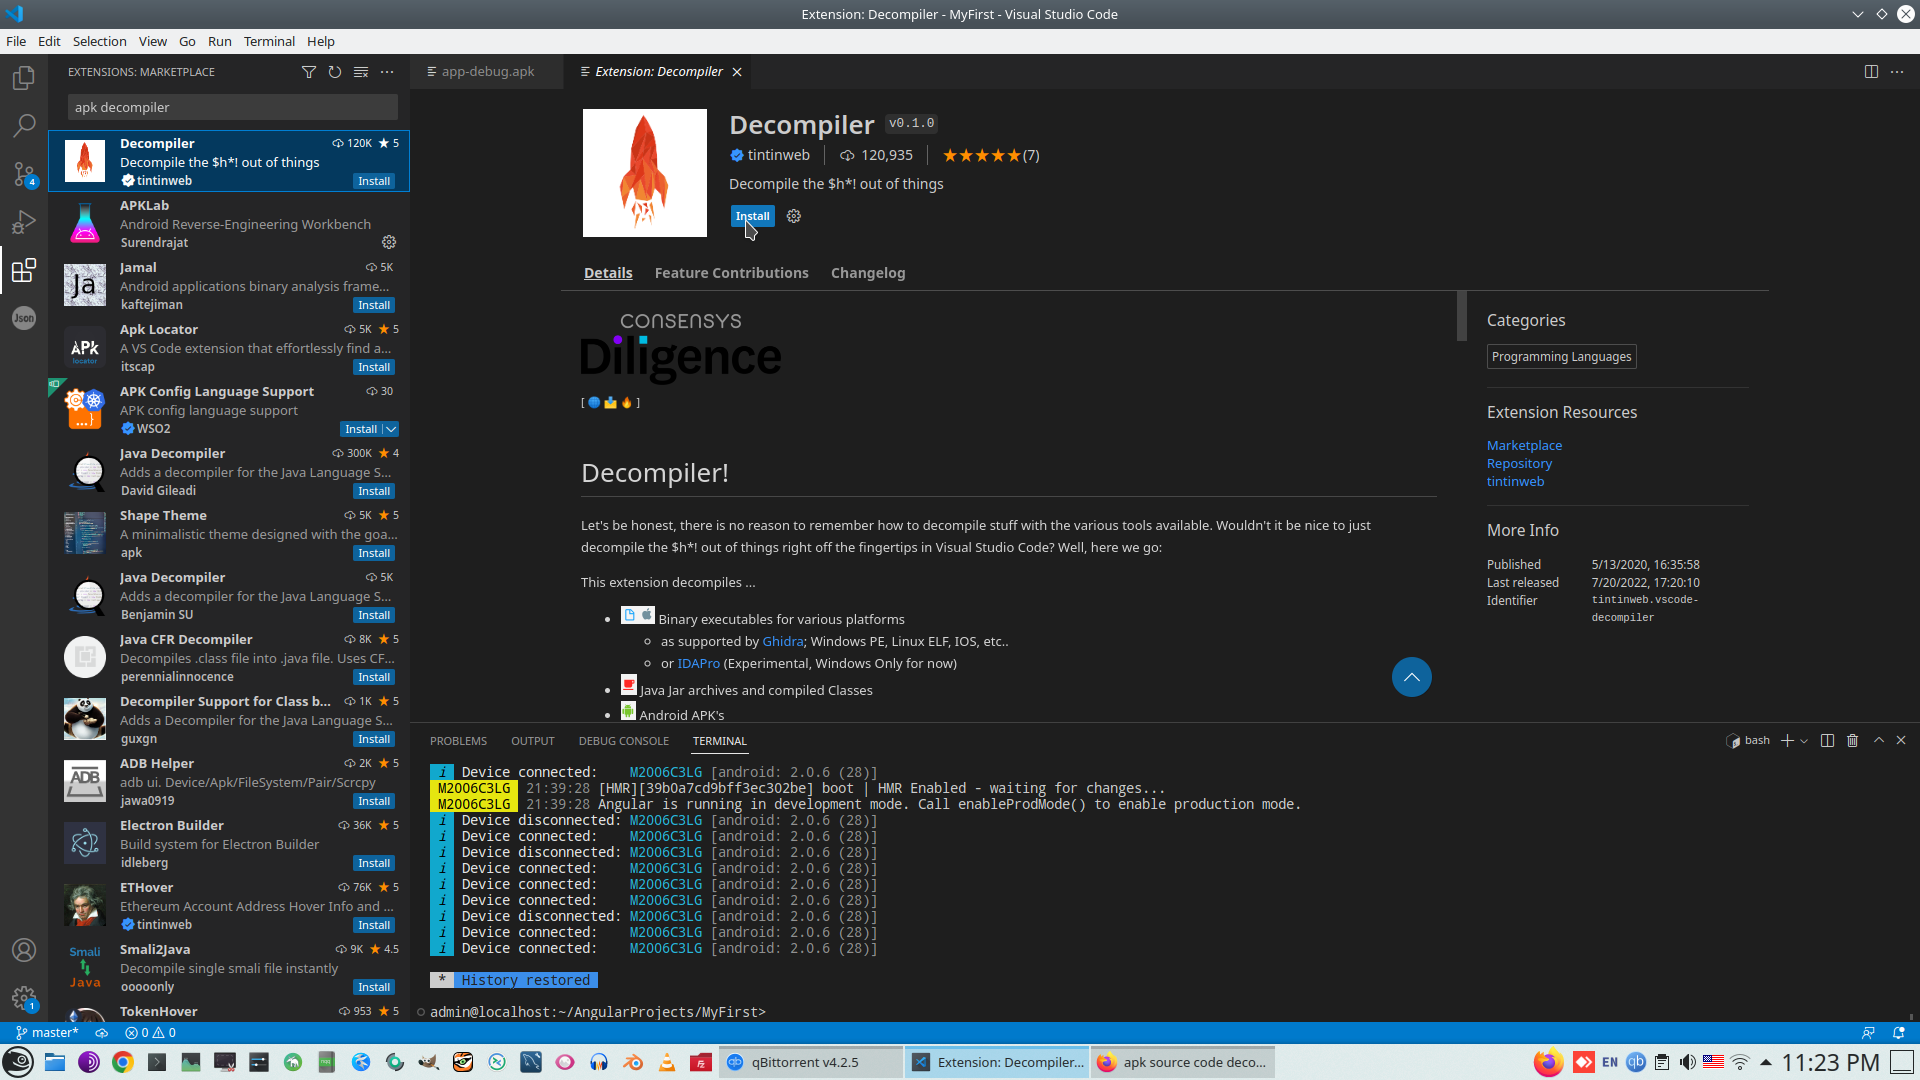
Task: Toggle maximize terminal panel size chevron
Action: point(1879,741)
